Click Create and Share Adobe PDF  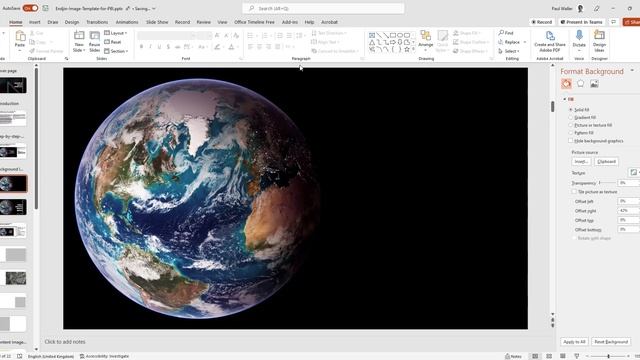click(550, 41)
